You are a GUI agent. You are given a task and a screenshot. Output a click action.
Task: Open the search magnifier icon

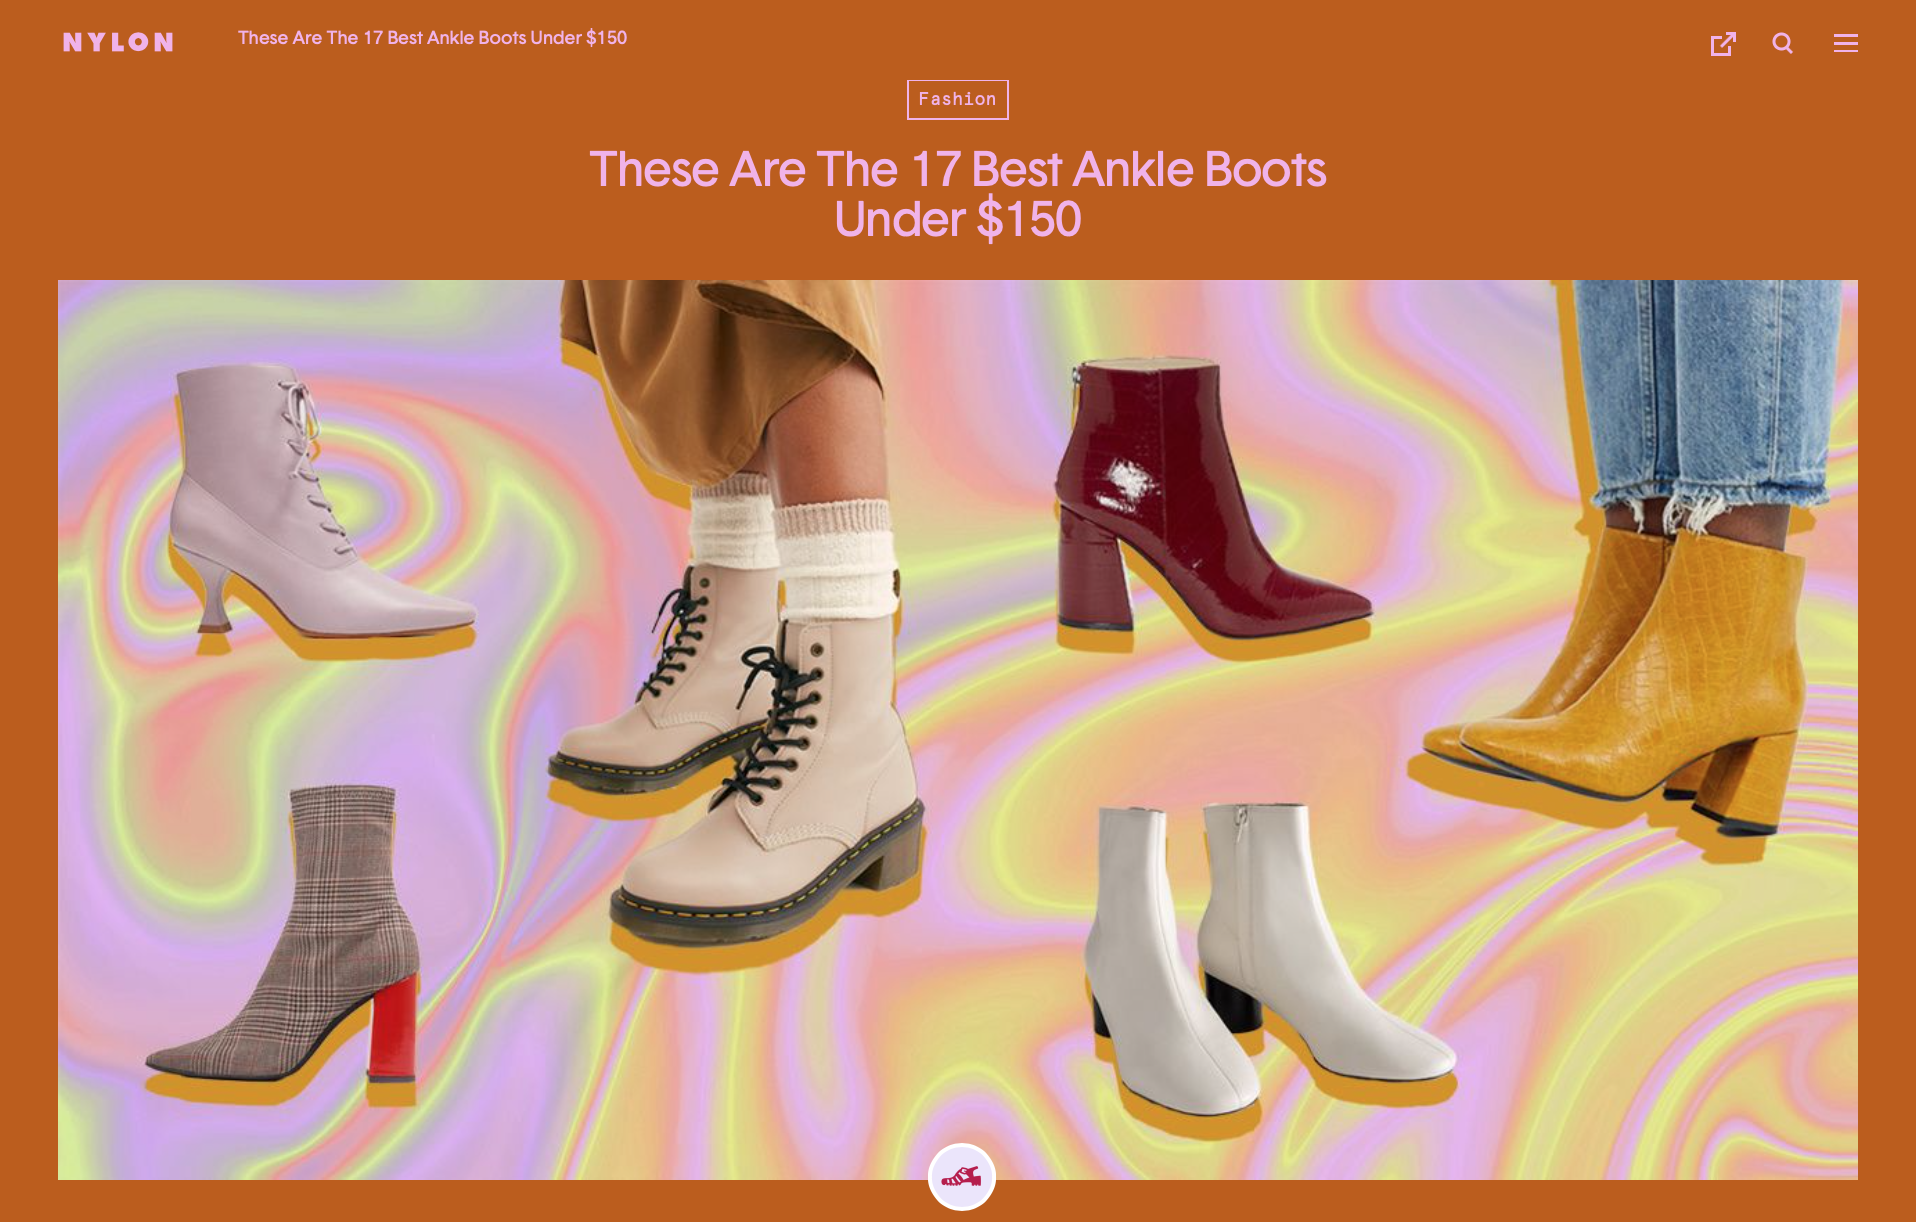pos(1783,43)
